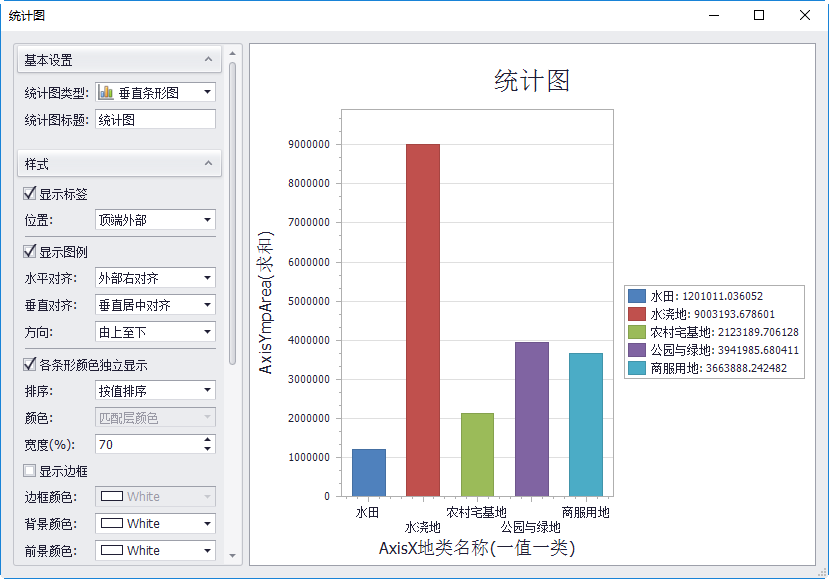Image resolution: width=829 pixels, height=579 pixels.
Task: Toggle the 显示标签 checkbox
Action: 30,194
